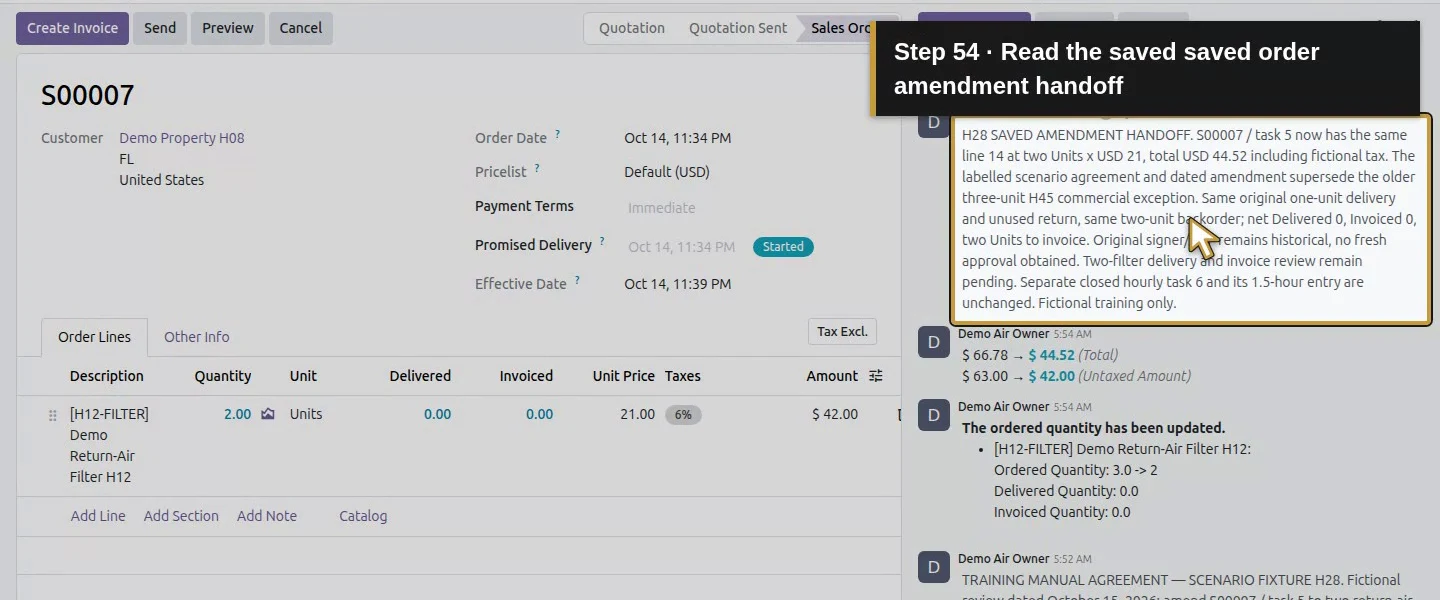Click the S00007 order number heading

click(x=88, y=96)
